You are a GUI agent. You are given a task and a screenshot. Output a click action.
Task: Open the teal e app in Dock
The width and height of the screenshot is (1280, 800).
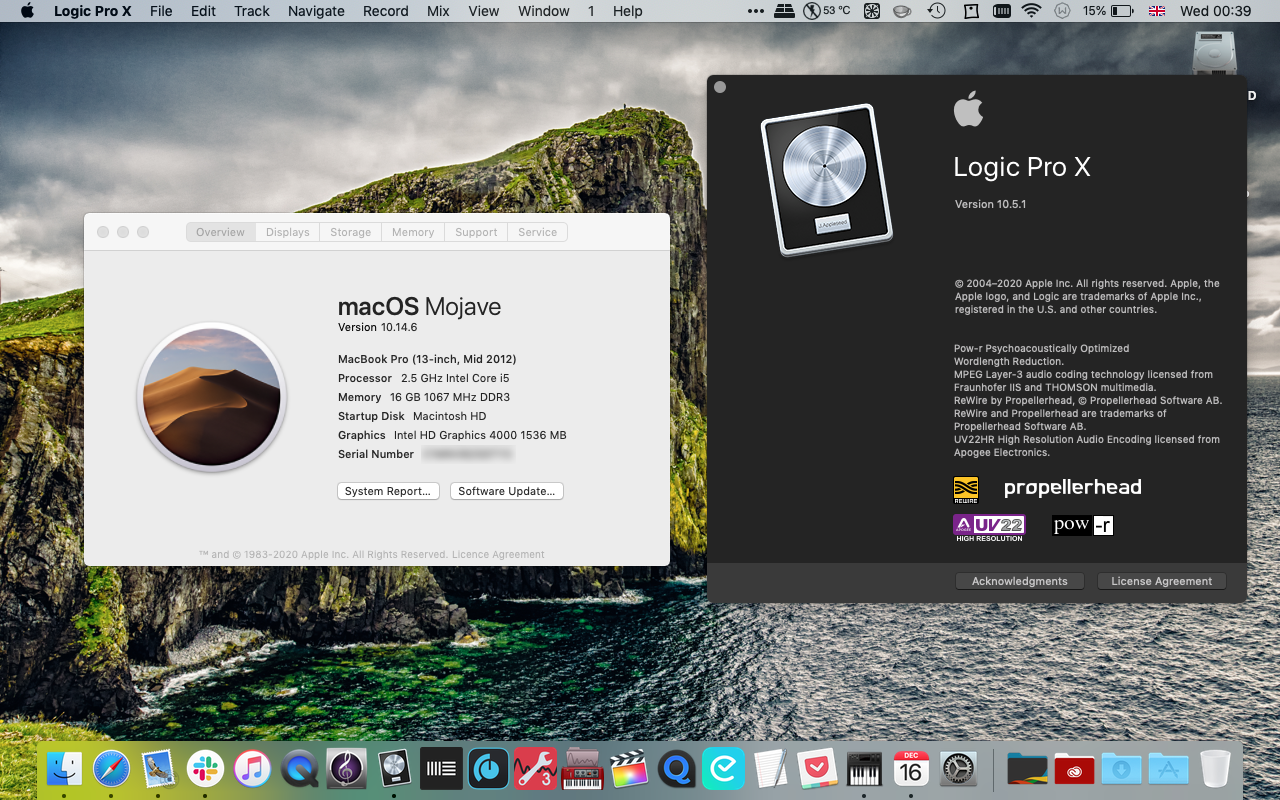point(723,769)
